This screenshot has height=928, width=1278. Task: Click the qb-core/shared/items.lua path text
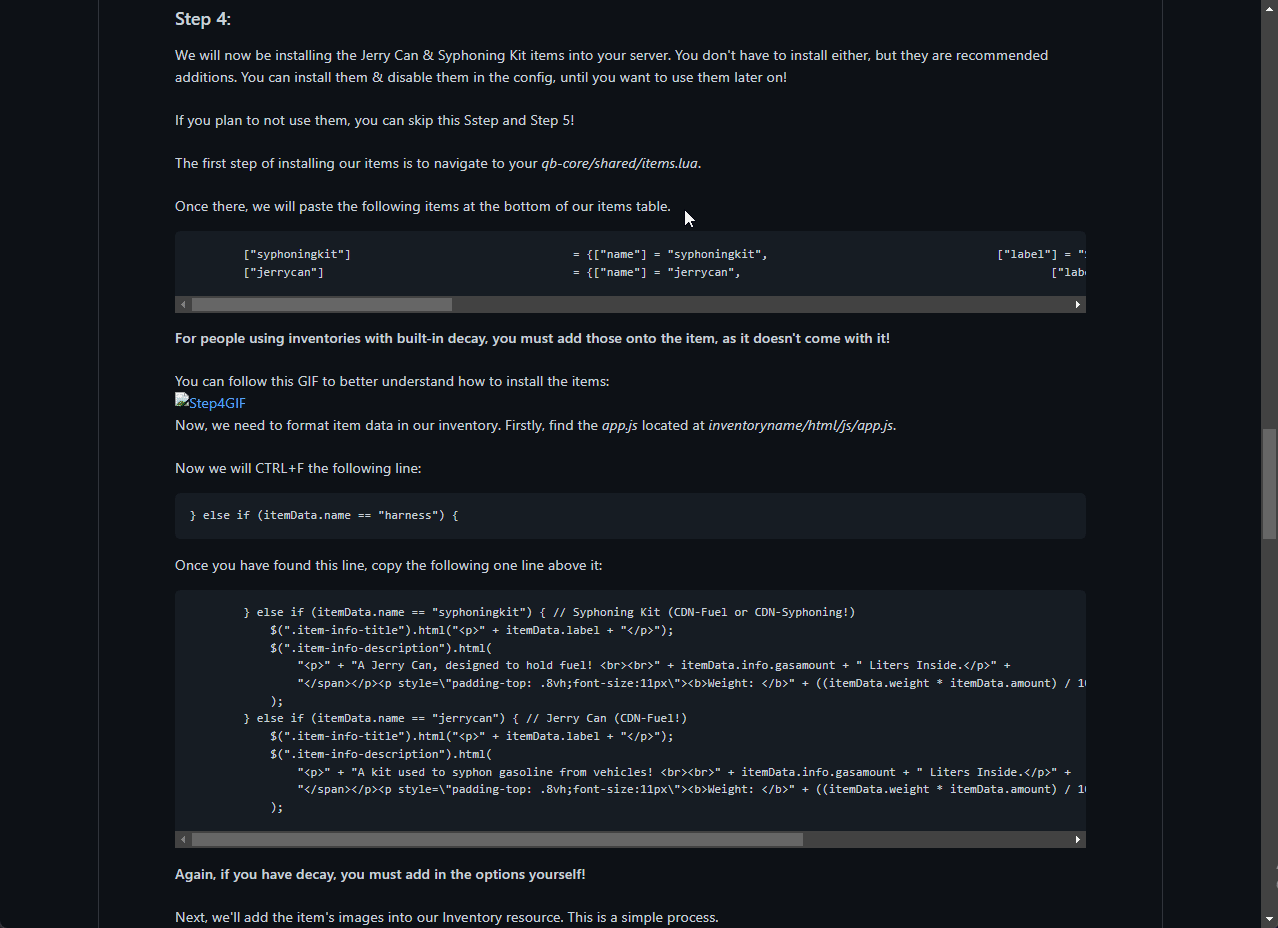(x=619, y=163)
